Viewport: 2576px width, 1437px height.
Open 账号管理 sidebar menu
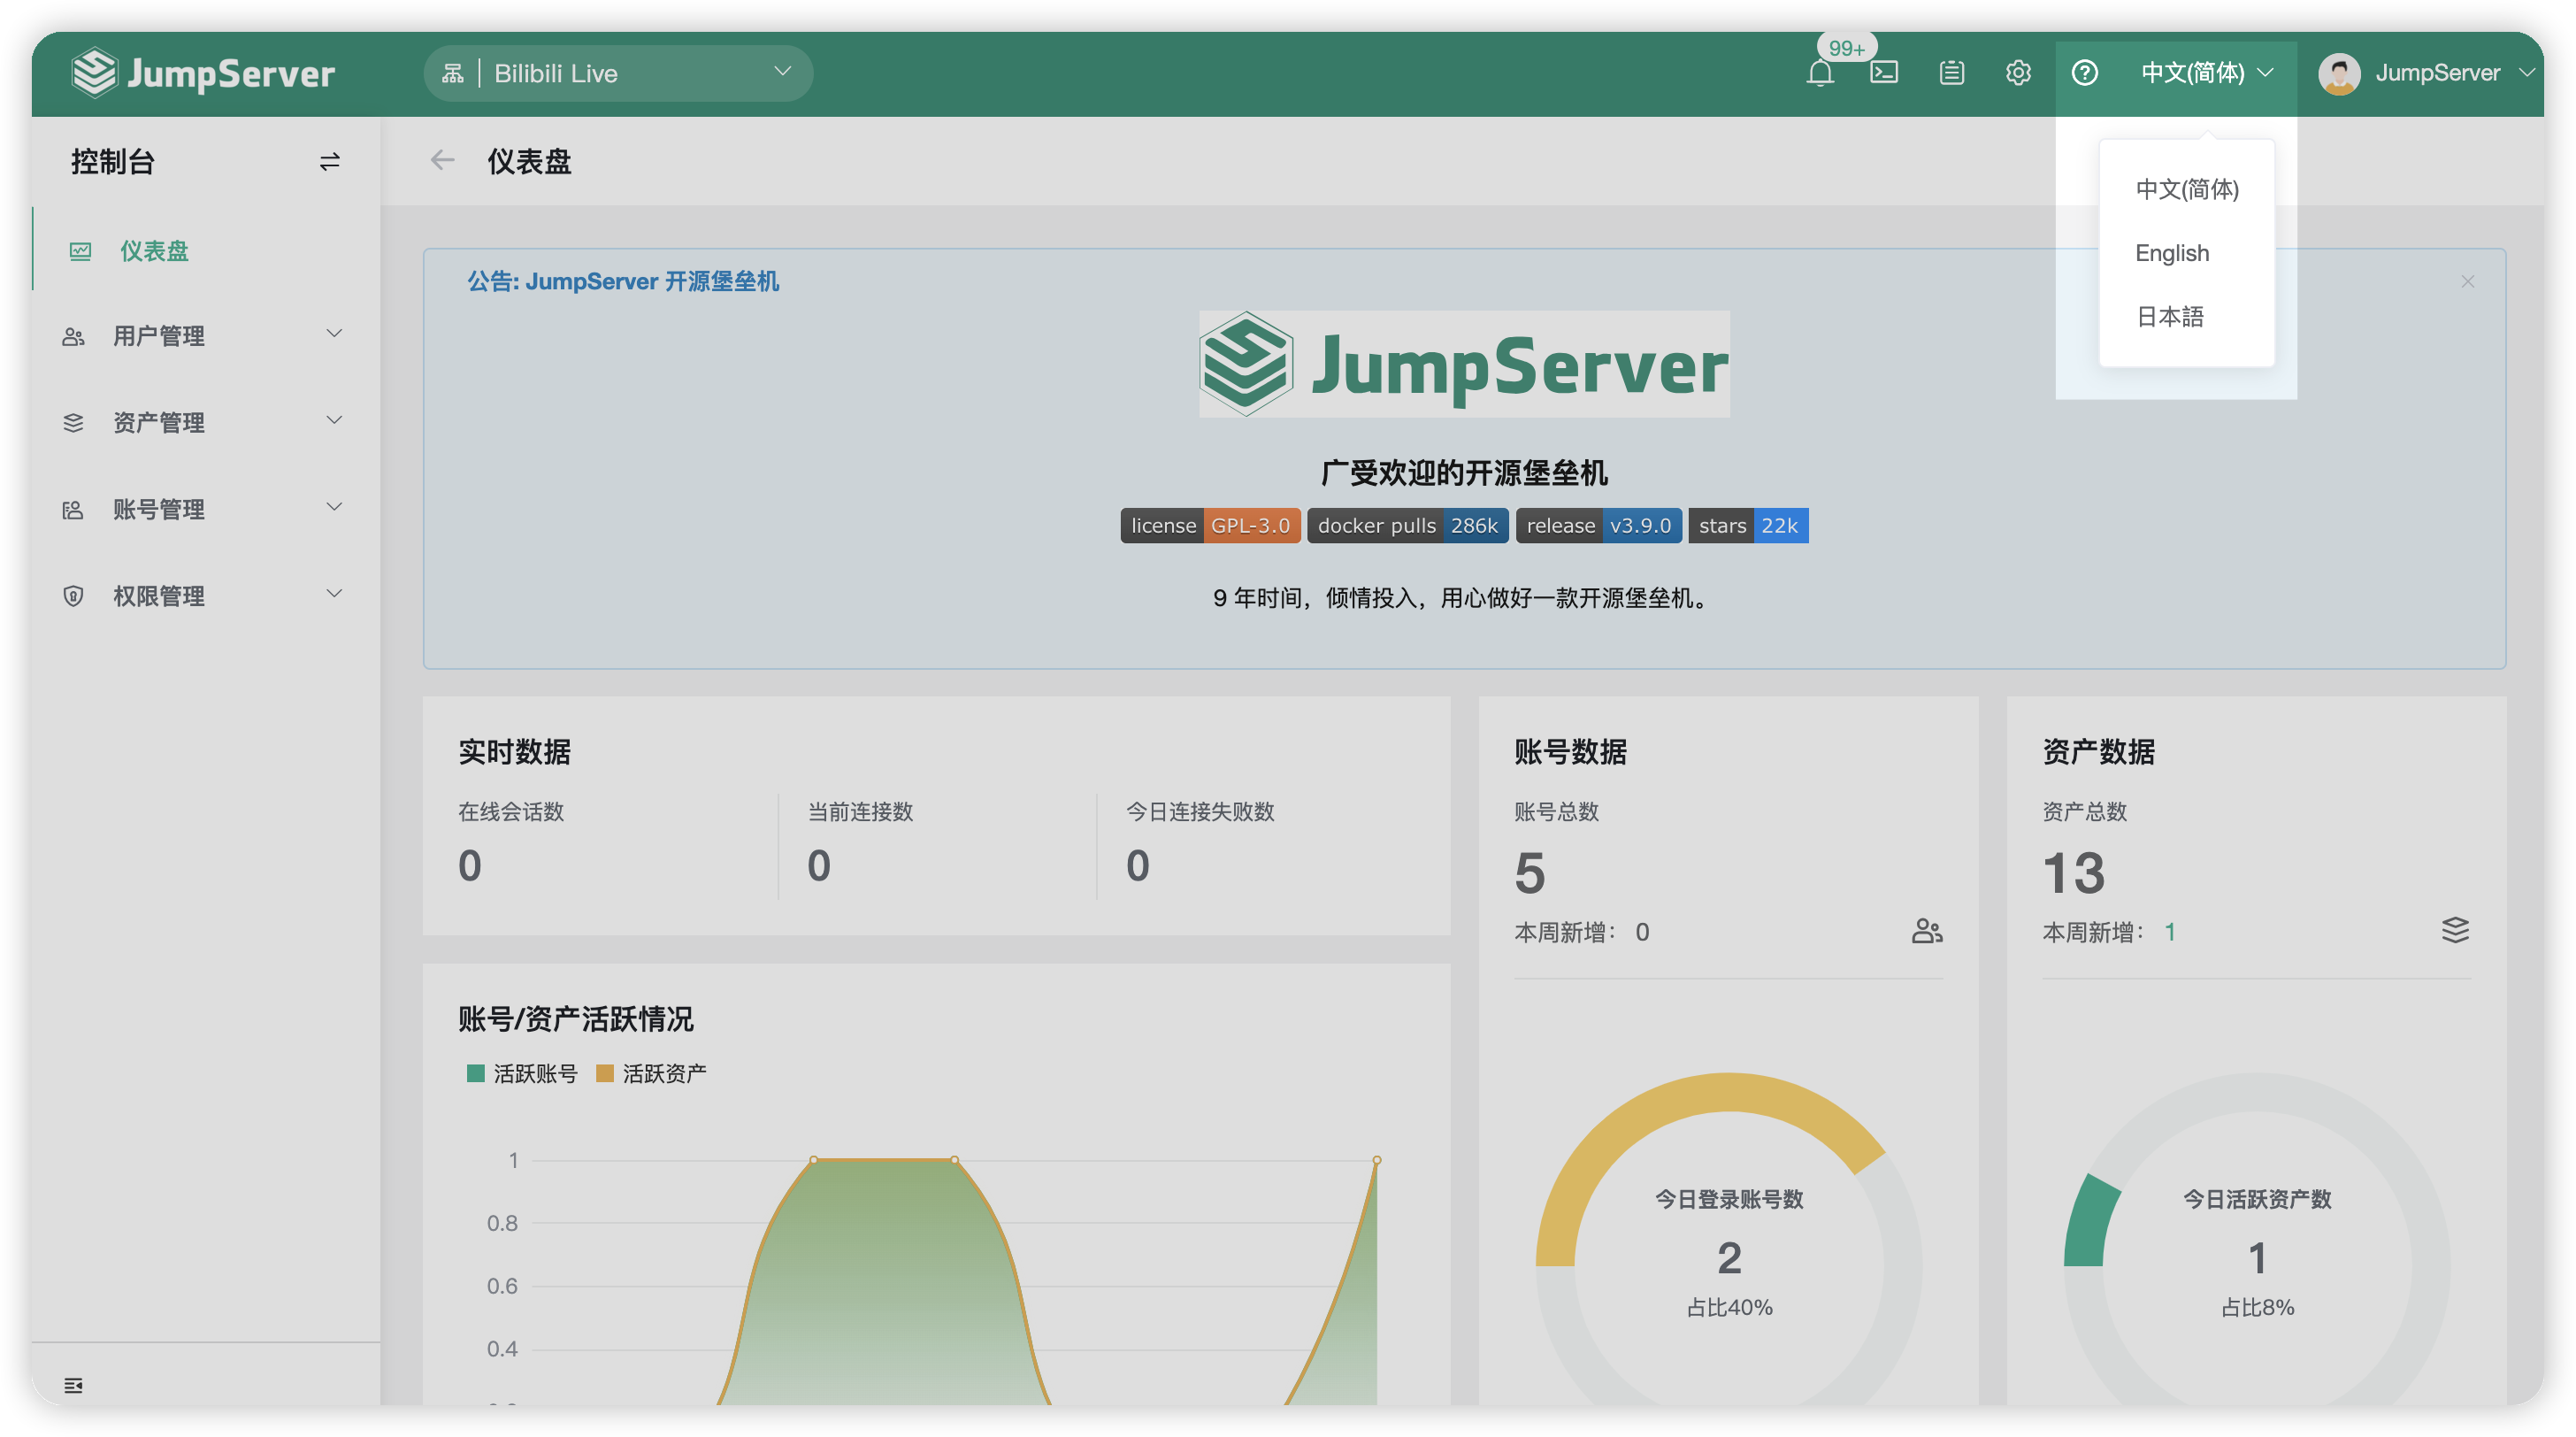pos(206,509)
